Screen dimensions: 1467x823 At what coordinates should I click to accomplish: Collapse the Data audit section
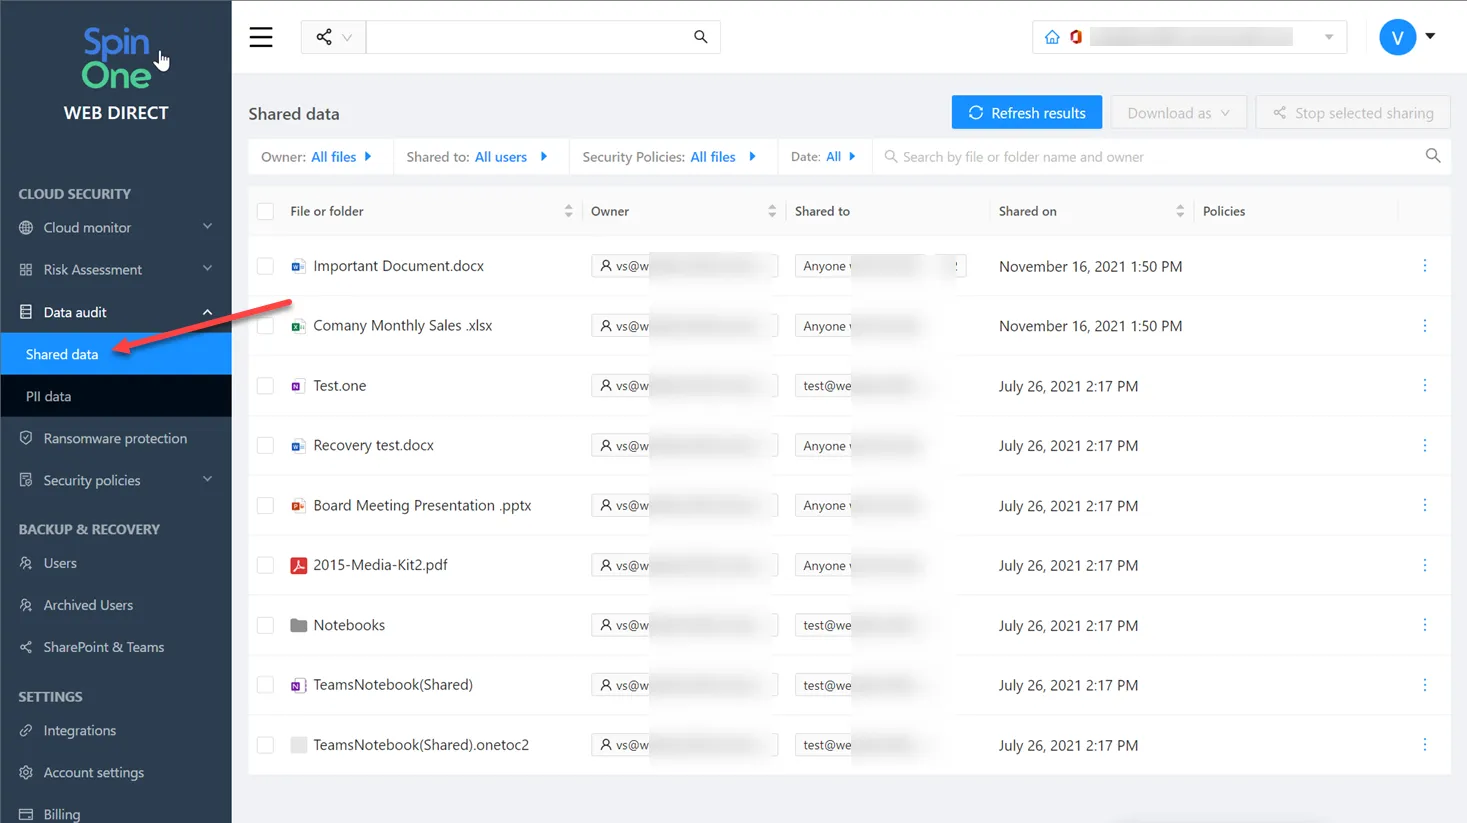[76, 312]
